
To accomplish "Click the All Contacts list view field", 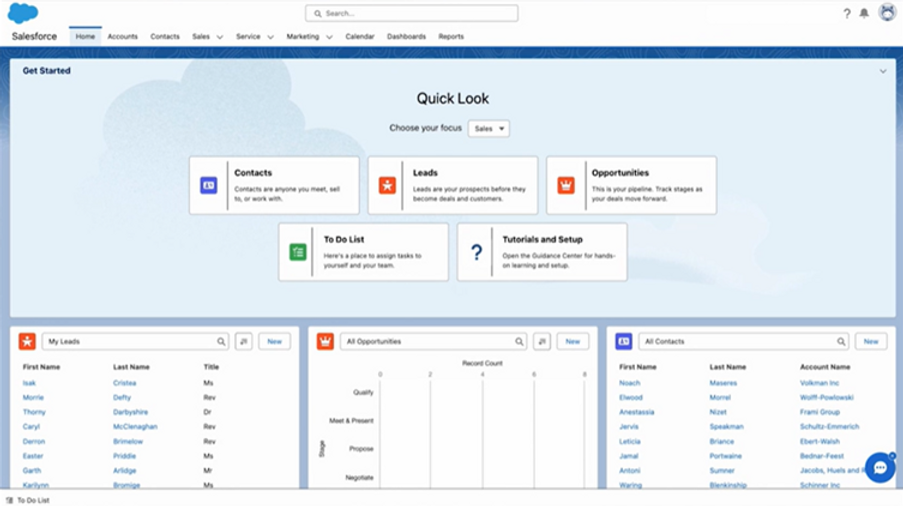I will pos(743,341).
